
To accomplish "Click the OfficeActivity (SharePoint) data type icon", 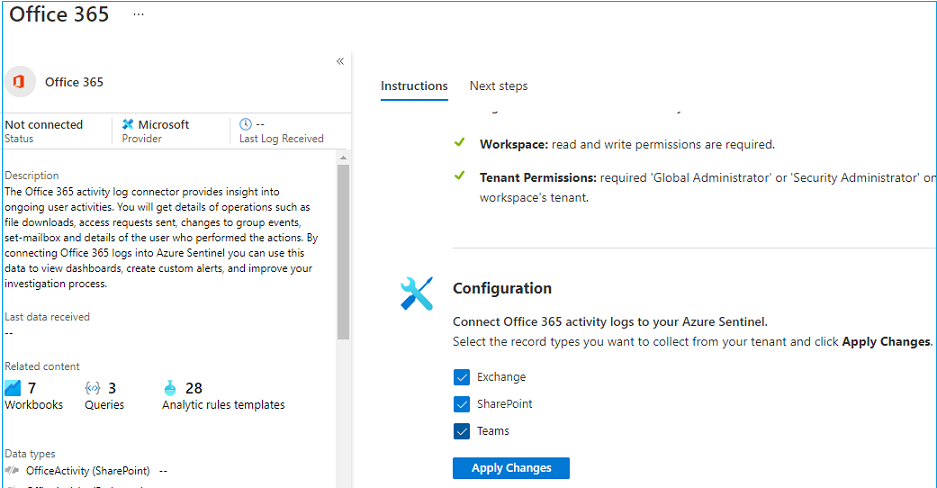I will tap(12, 471).
